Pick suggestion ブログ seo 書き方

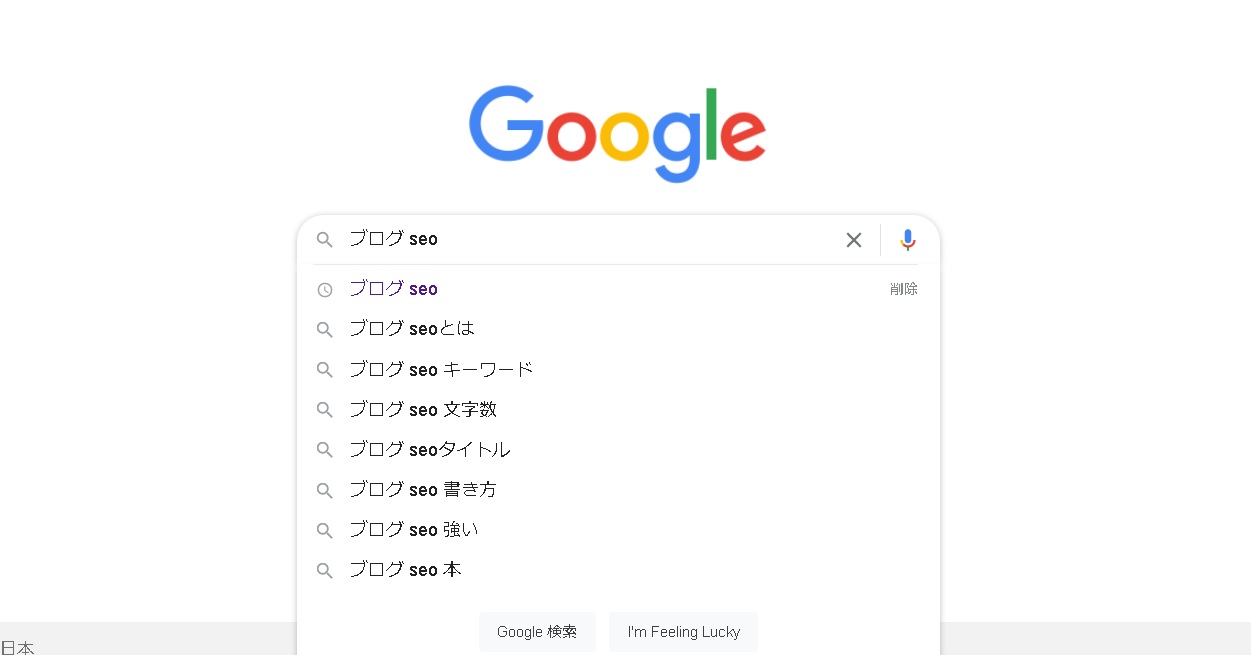point(422,490)
